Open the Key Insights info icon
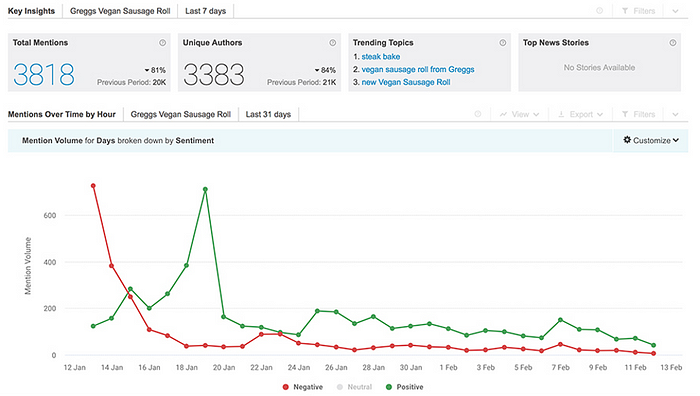Screen dimensions: 700x396 click(600, 11)
